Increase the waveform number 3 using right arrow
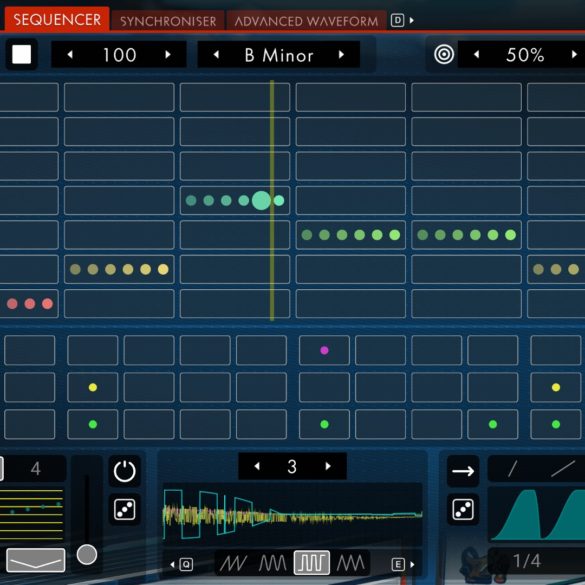This screenshot has height=585, width=585. (x=328, y=466)
